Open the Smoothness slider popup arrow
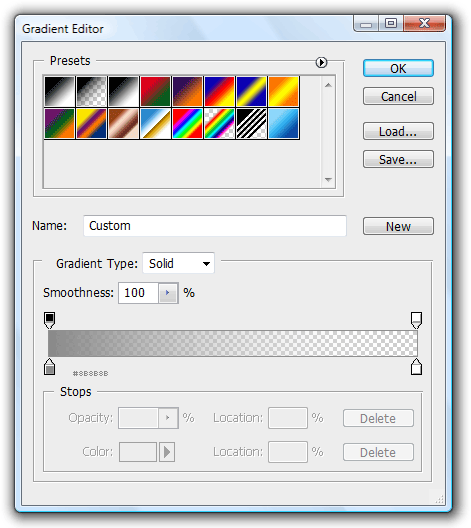This screenshot has width=471, height=528. pyautogui.click(x=168, y=293)
